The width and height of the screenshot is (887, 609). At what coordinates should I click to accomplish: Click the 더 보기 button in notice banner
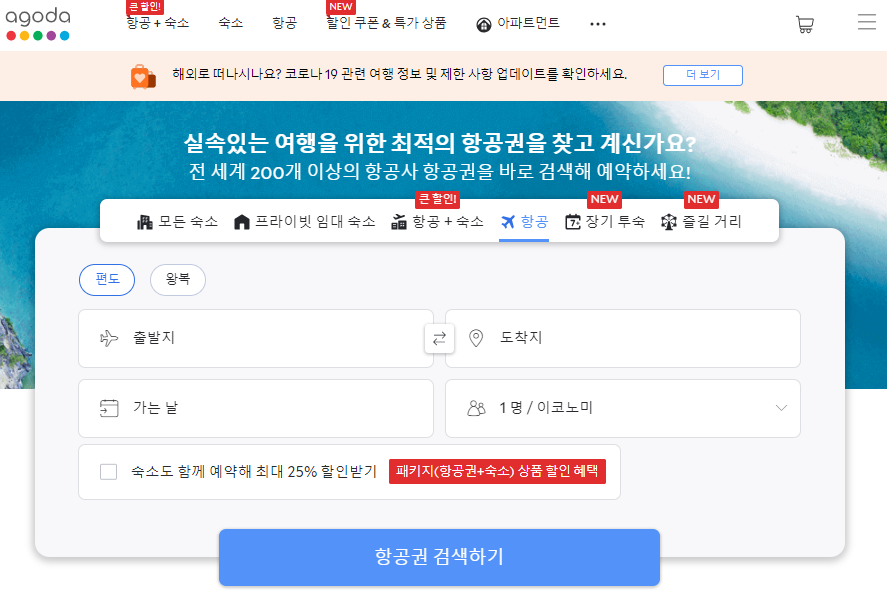point(702,74)
